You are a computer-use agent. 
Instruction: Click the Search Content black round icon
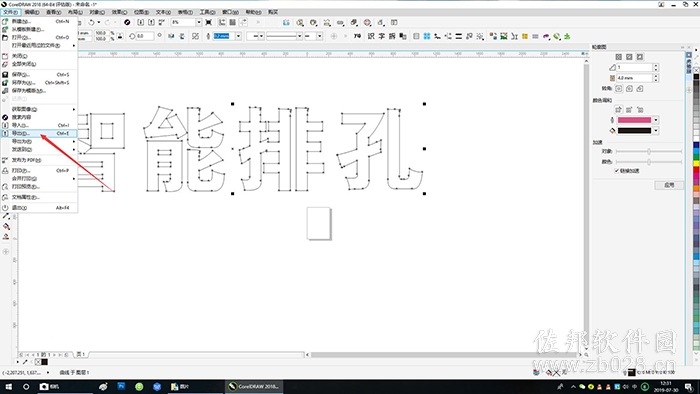coord(127,22)
